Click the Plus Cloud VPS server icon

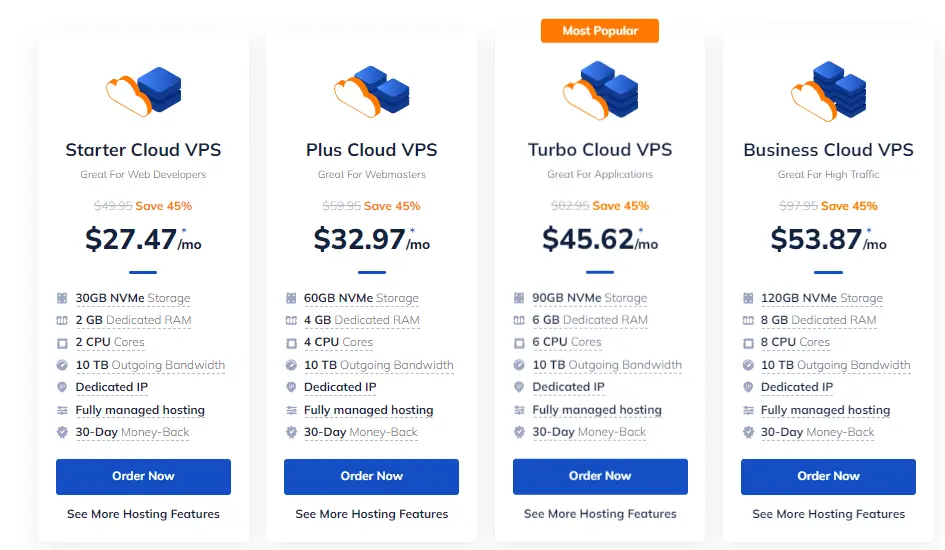point(372,92)
